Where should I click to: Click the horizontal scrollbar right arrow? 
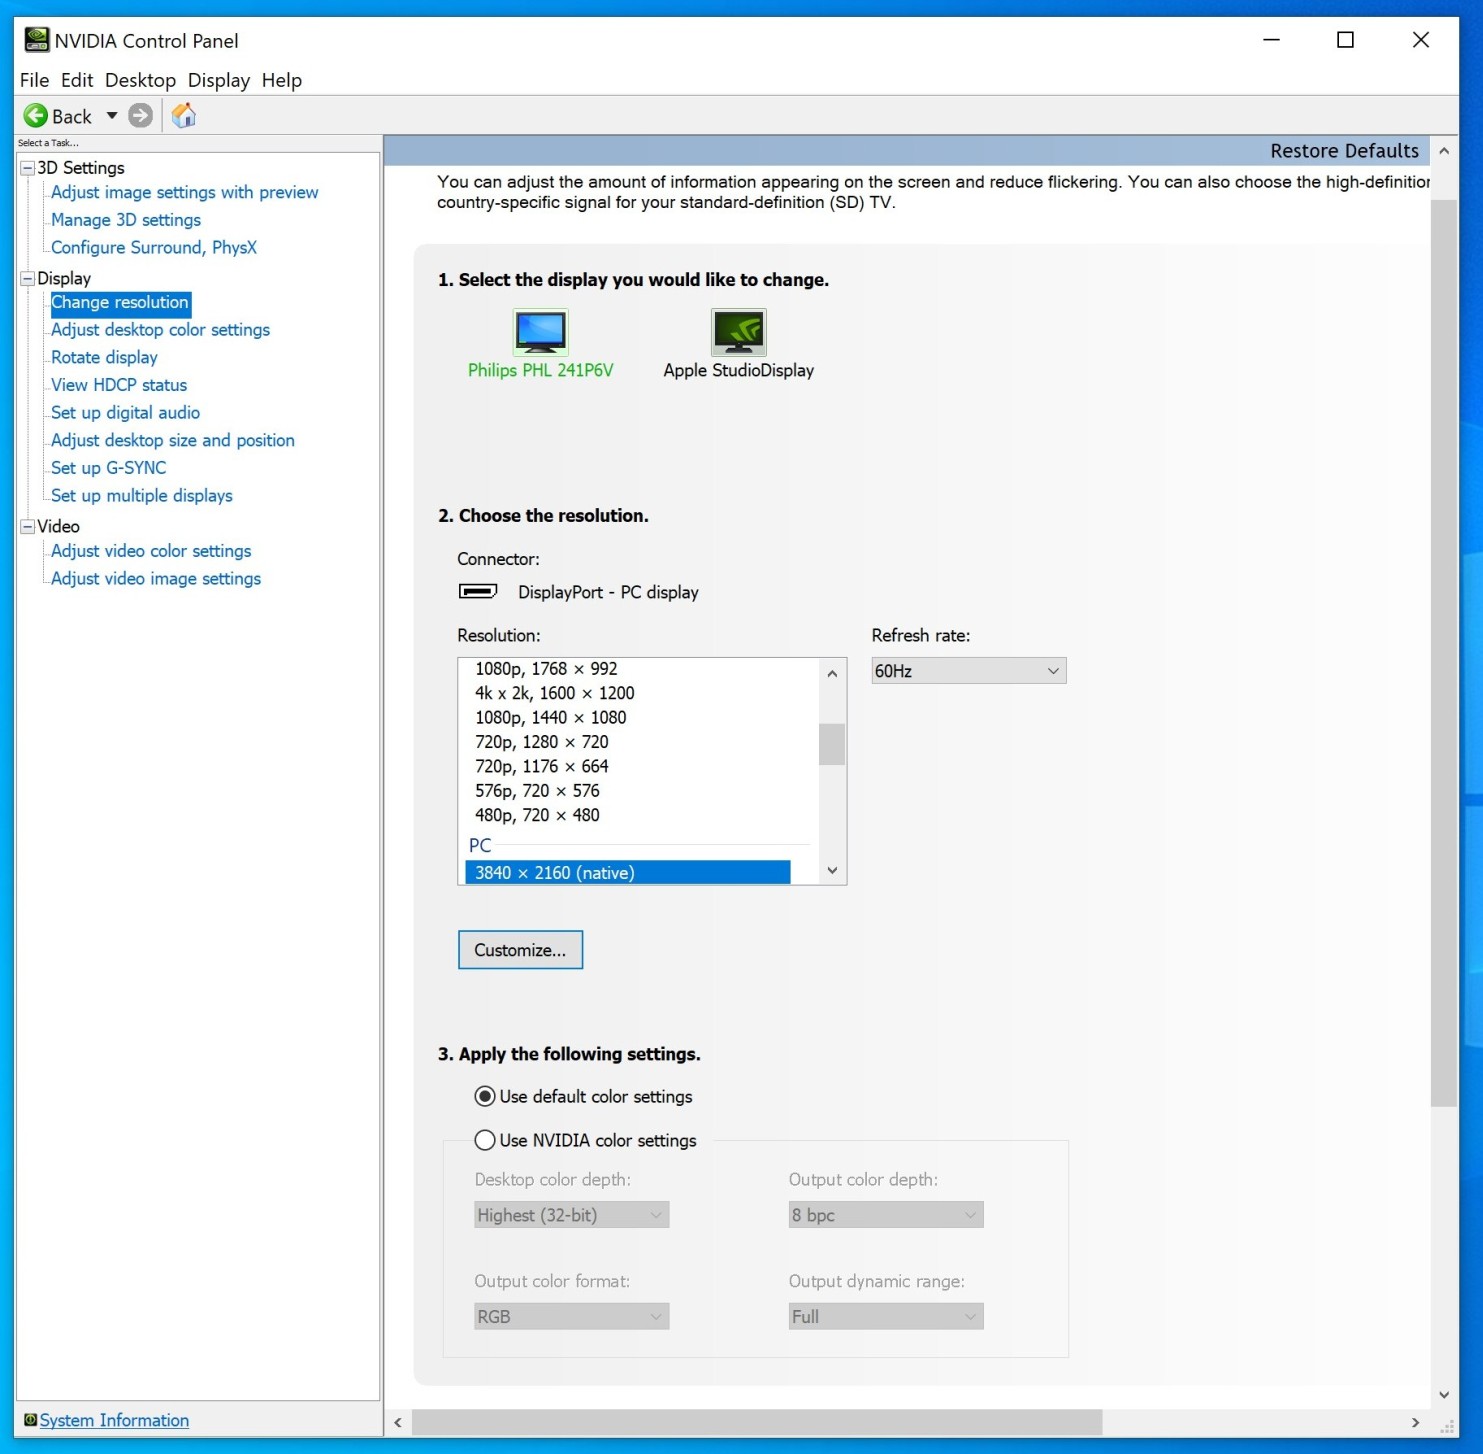click(1415, 1422)
